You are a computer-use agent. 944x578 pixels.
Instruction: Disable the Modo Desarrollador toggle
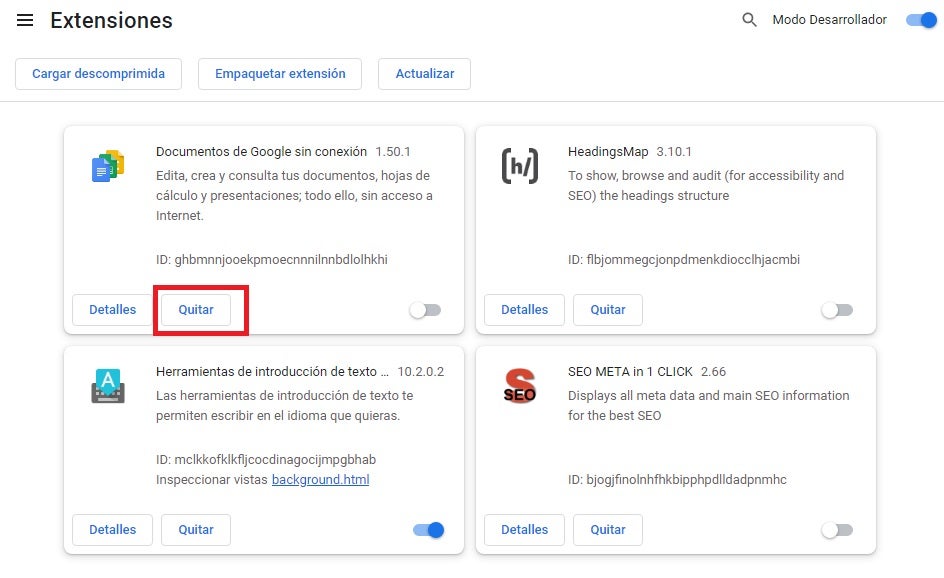point(920,20)
